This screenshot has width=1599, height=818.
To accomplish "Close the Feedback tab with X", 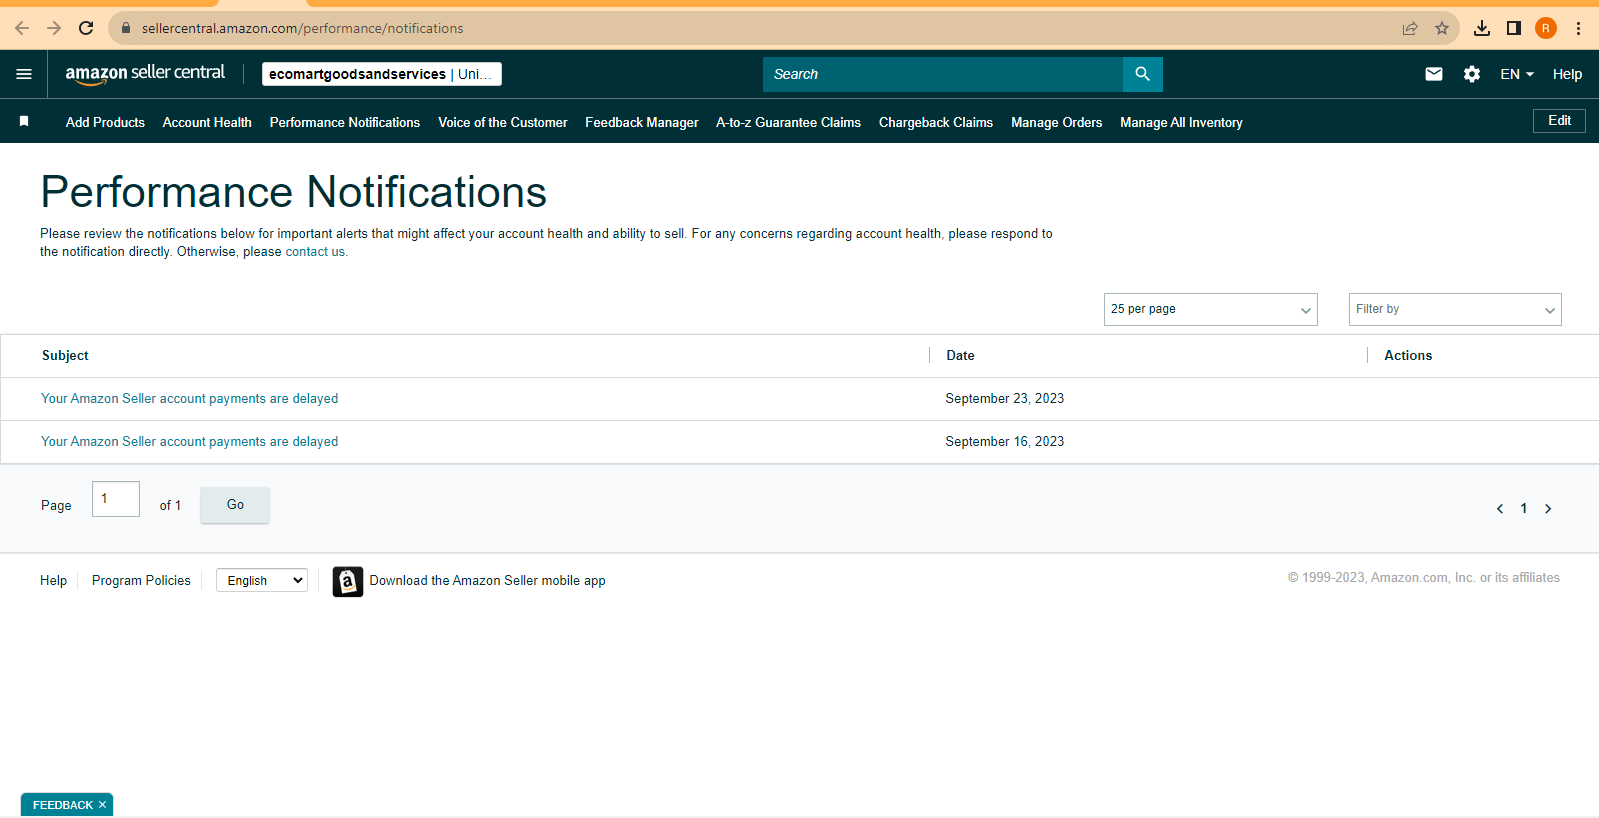I will tap(102, 805).
